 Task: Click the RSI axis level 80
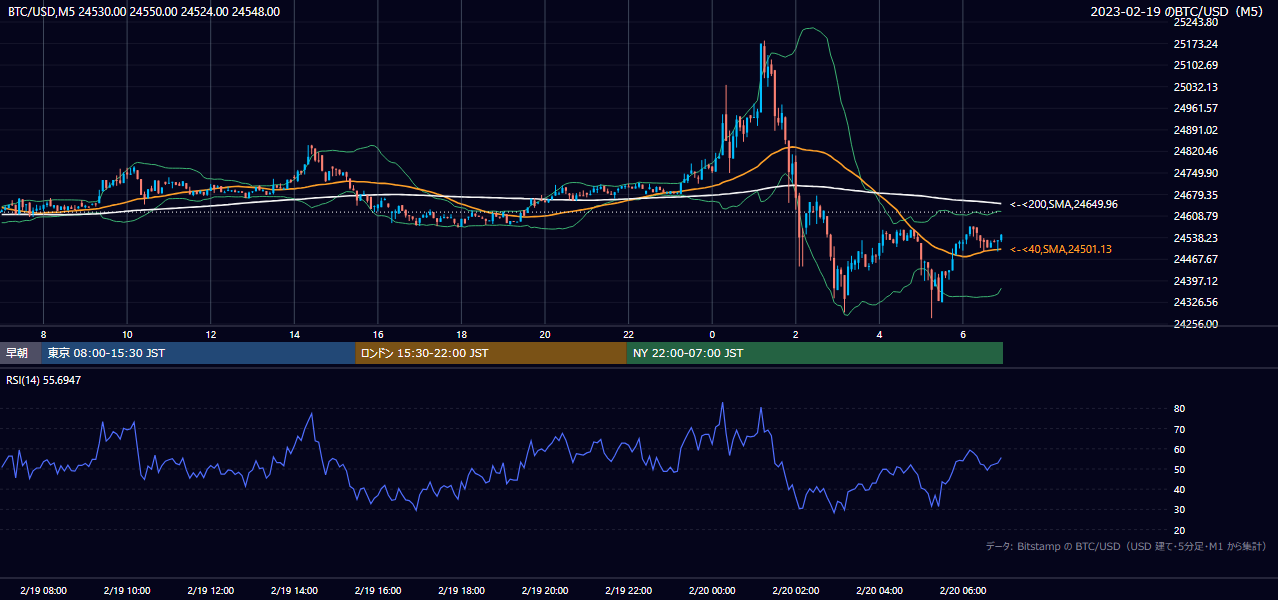click(1180, 409)
